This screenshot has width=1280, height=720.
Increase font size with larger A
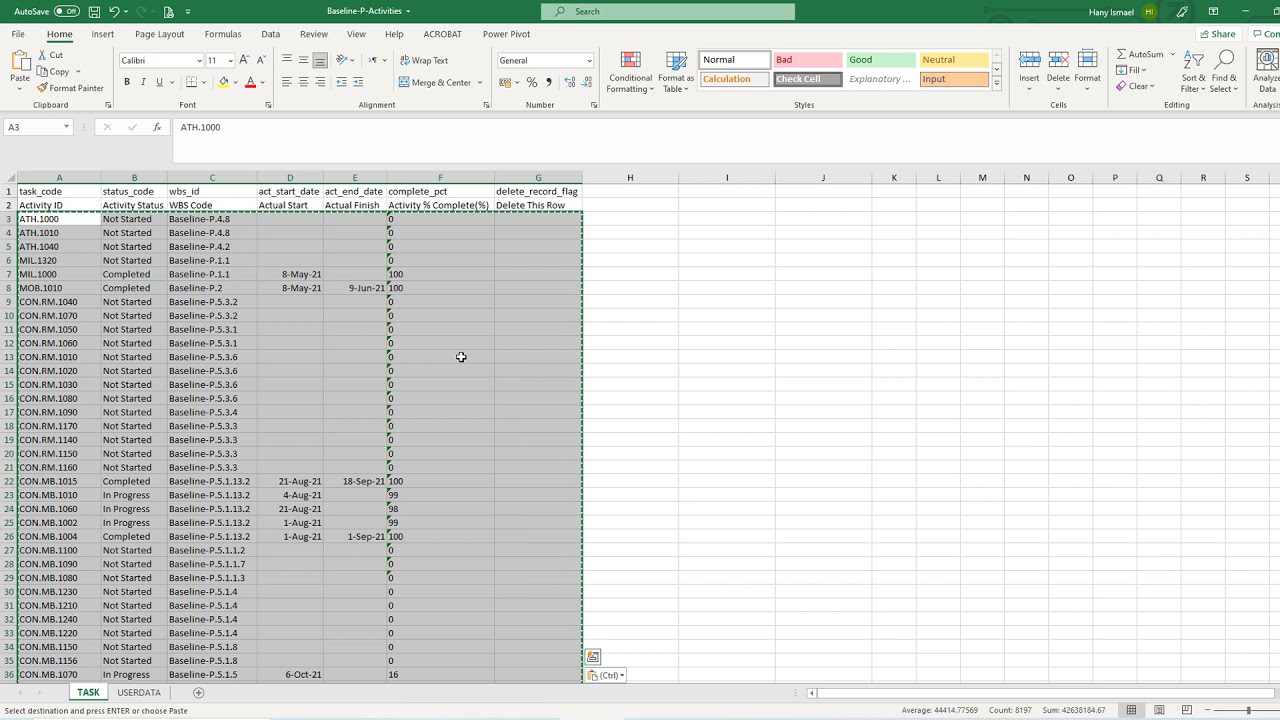pyautogui.click(x=244, y=60)
